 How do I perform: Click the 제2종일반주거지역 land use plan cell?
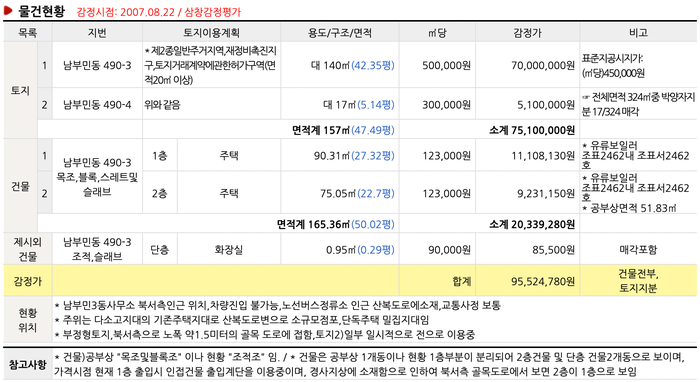211,65
